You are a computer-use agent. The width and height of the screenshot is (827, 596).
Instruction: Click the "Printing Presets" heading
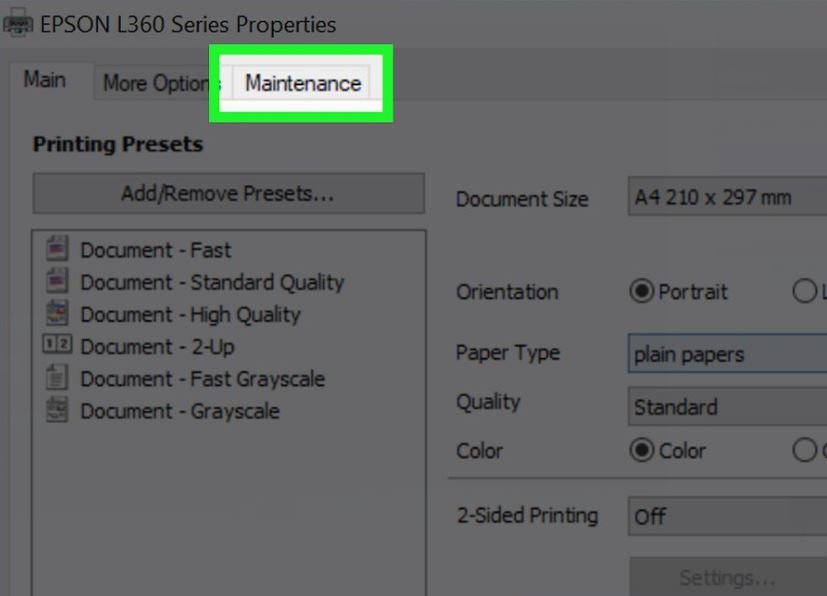[x=118, y=144]
